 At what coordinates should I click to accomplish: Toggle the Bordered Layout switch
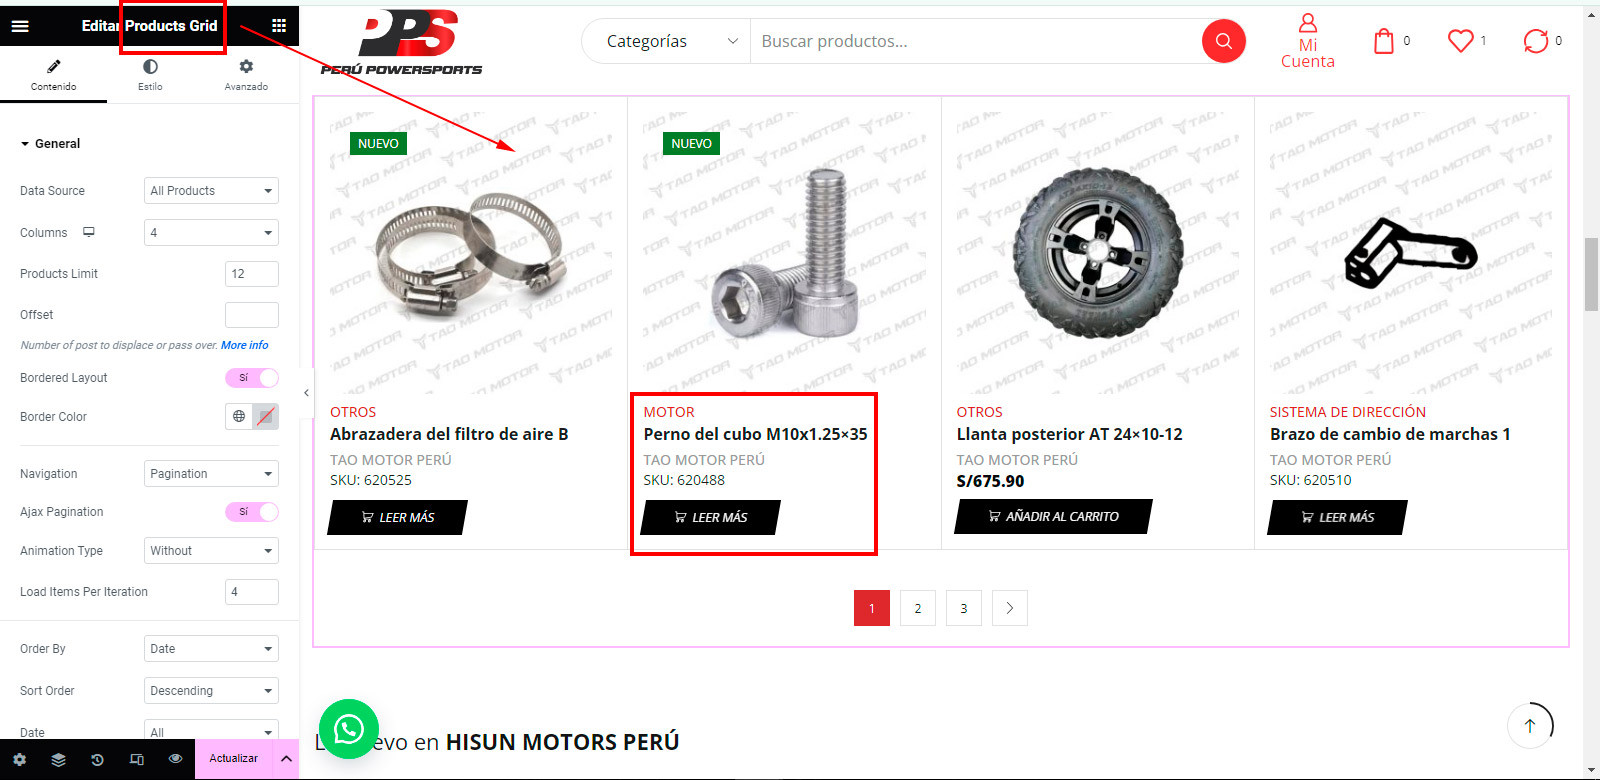coord(252,378)
